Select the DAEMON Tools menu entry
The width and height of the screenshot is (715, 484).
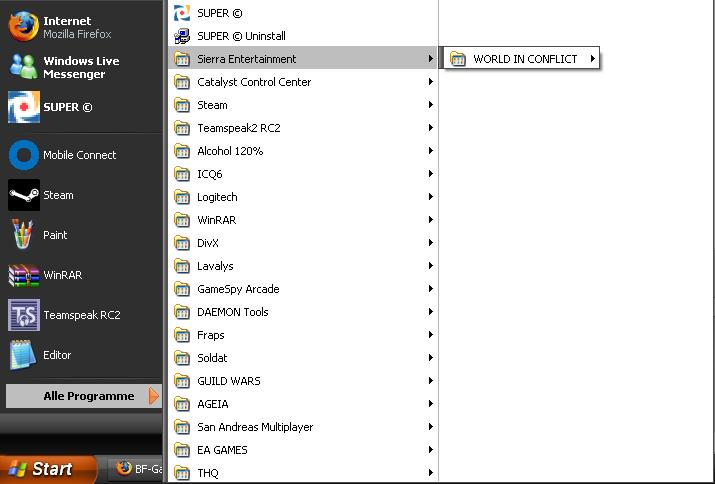click(x=303, y=312)
